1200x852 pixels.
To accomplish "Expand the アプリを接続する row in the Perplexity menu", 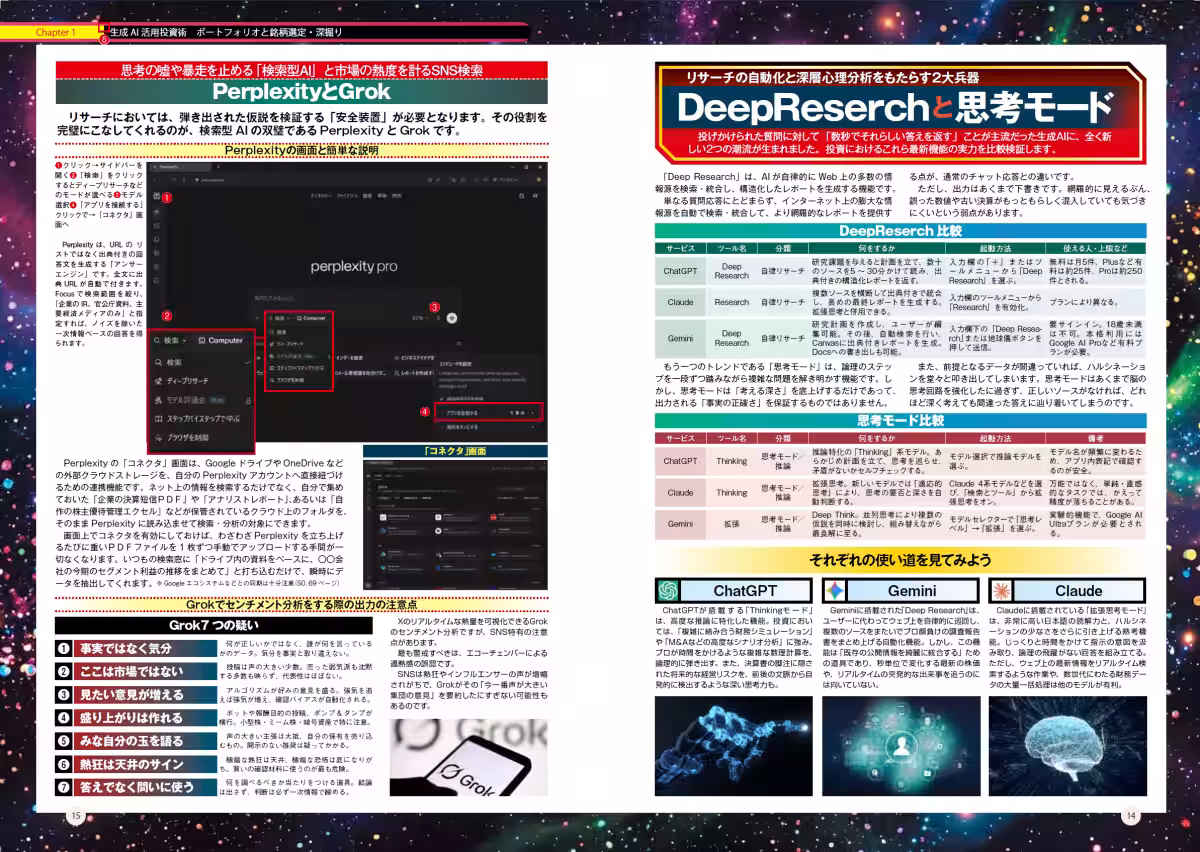I will click(x=488, y=412).
